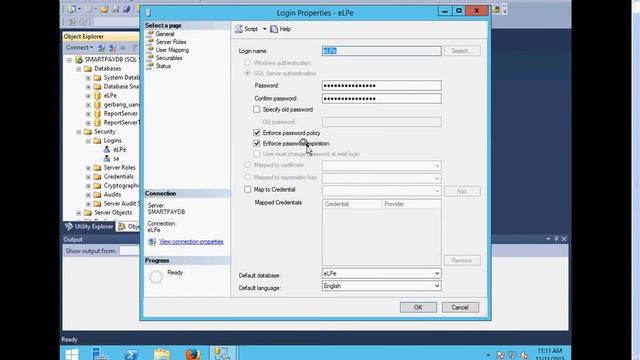Open the Output panel options arrow
The height and width of the screenshot is (360, 640).
point(548,239)
